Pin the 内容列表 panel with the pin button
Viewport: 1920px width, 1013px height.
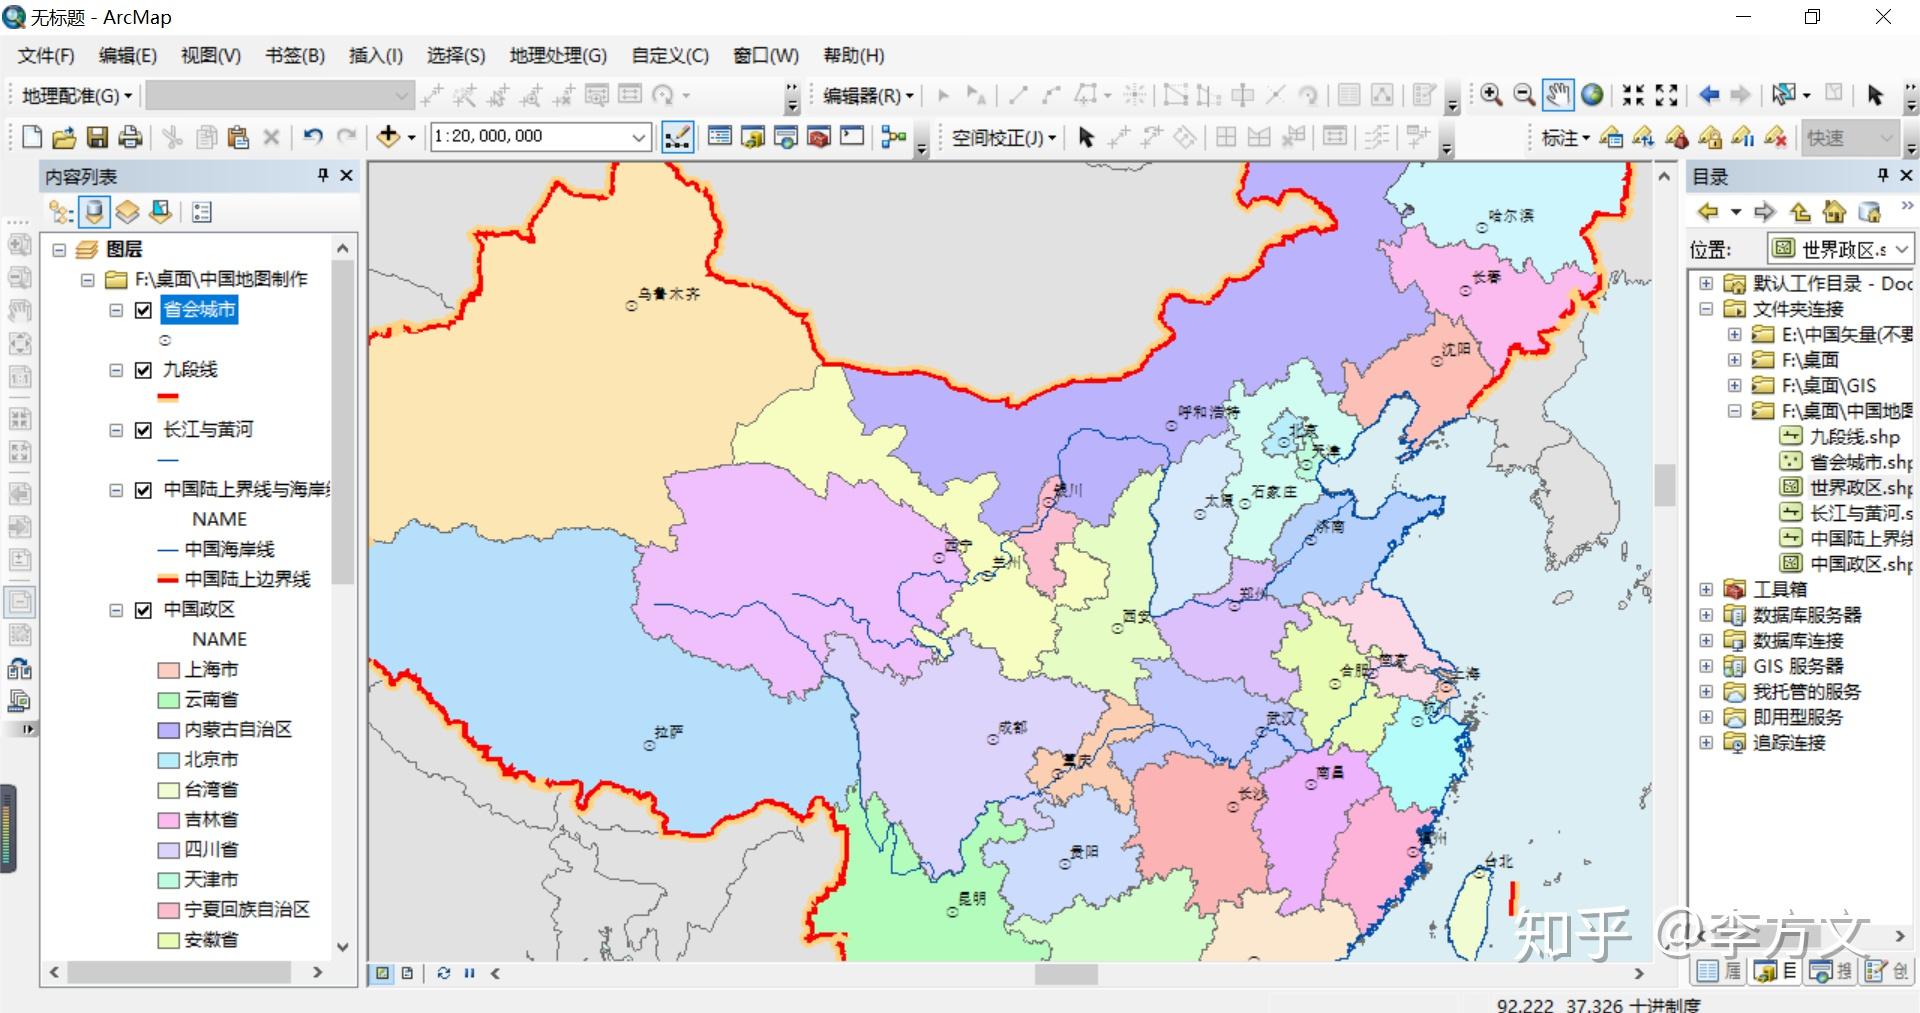pos(321,176)
